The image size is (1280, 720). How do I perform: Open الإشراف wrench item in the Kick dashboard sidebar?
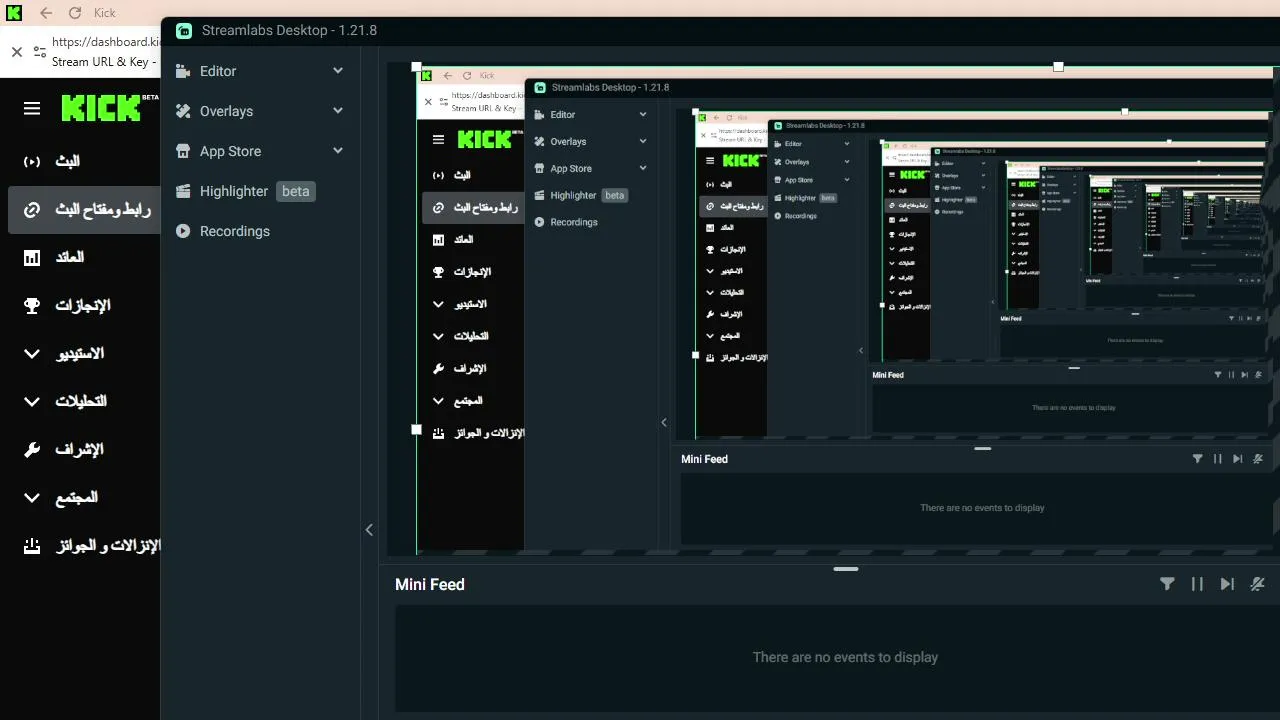coord(80,449)
